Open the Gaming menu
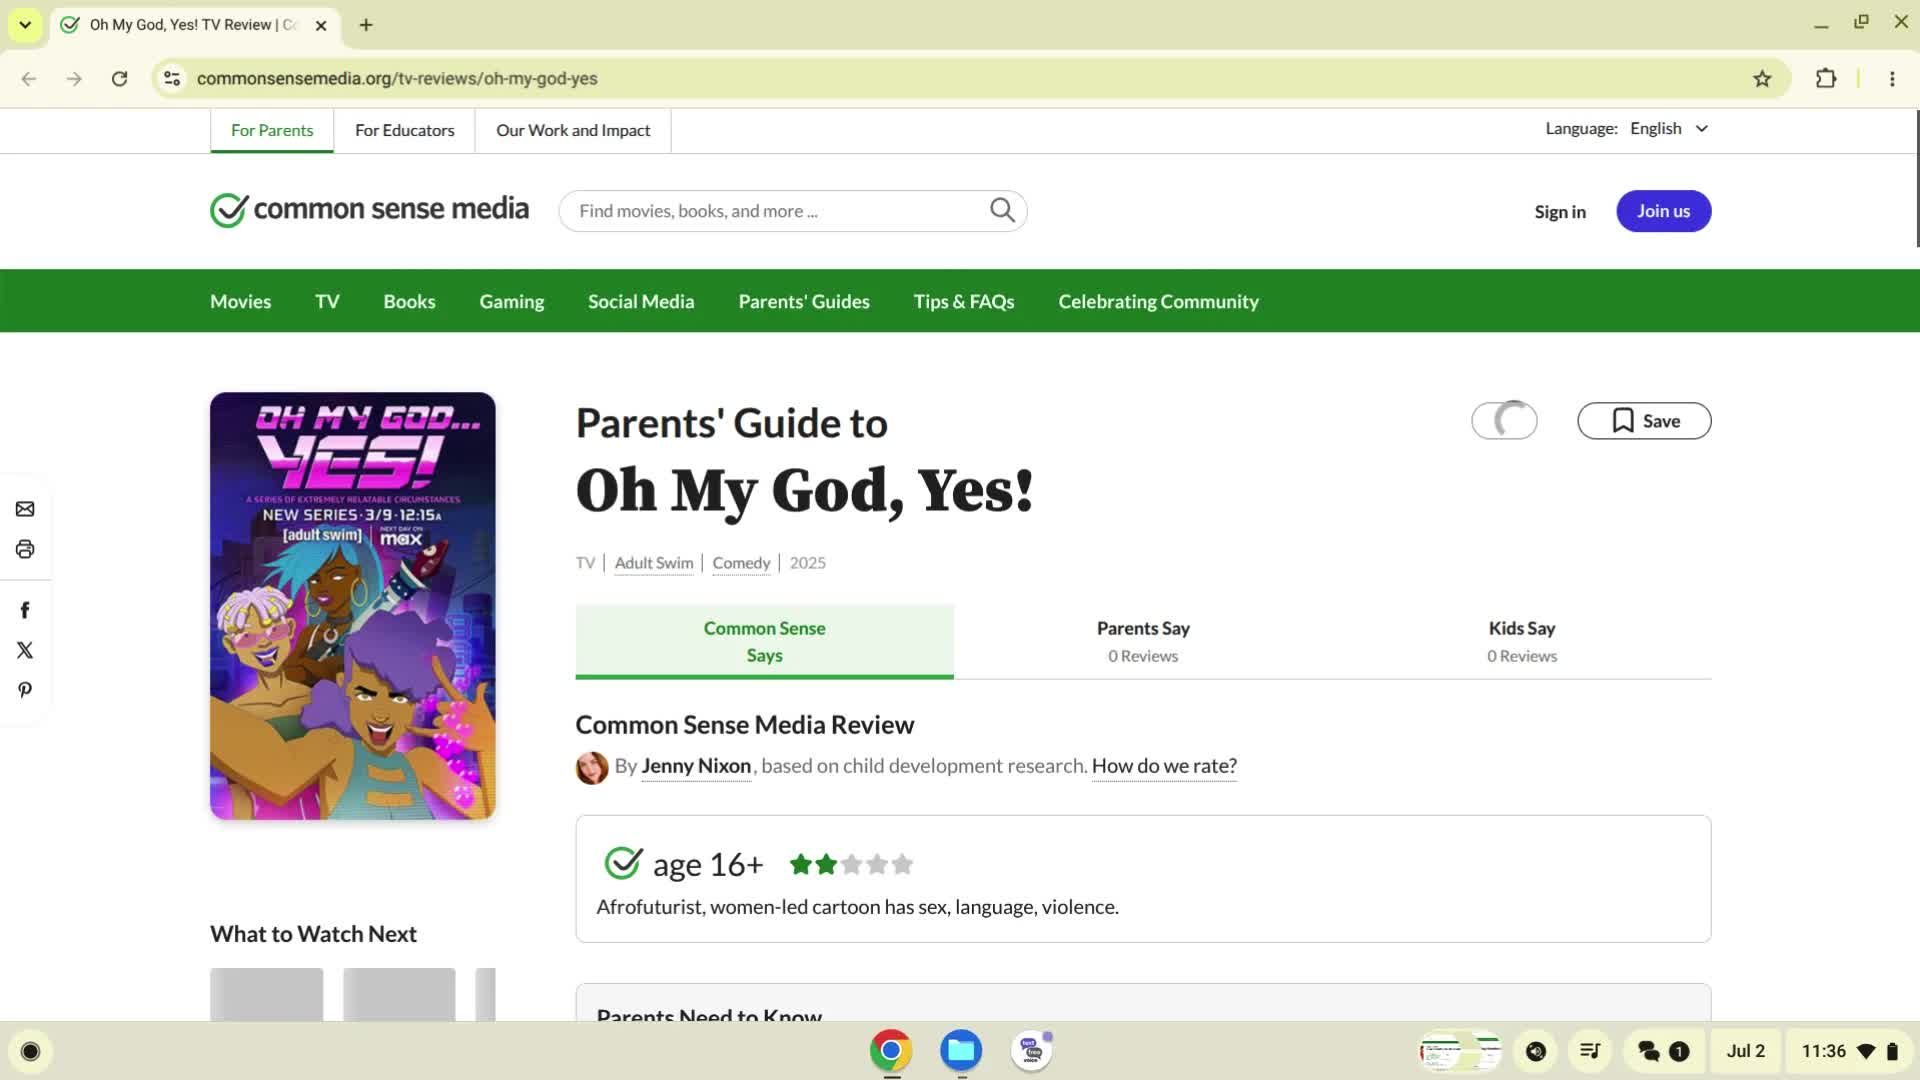The width and height of the screenshot is (1920, 1080). point(511,301)
